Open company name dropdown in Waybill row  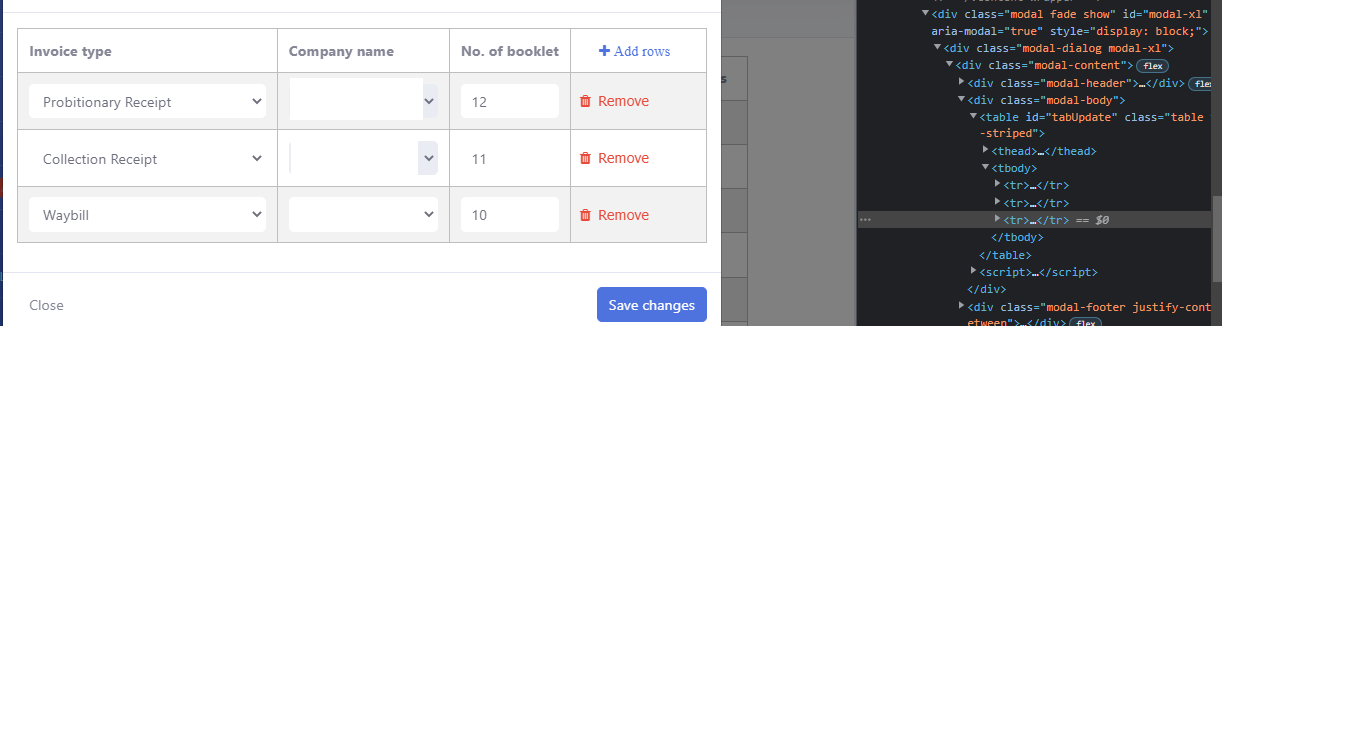click(x=364, y=215)
